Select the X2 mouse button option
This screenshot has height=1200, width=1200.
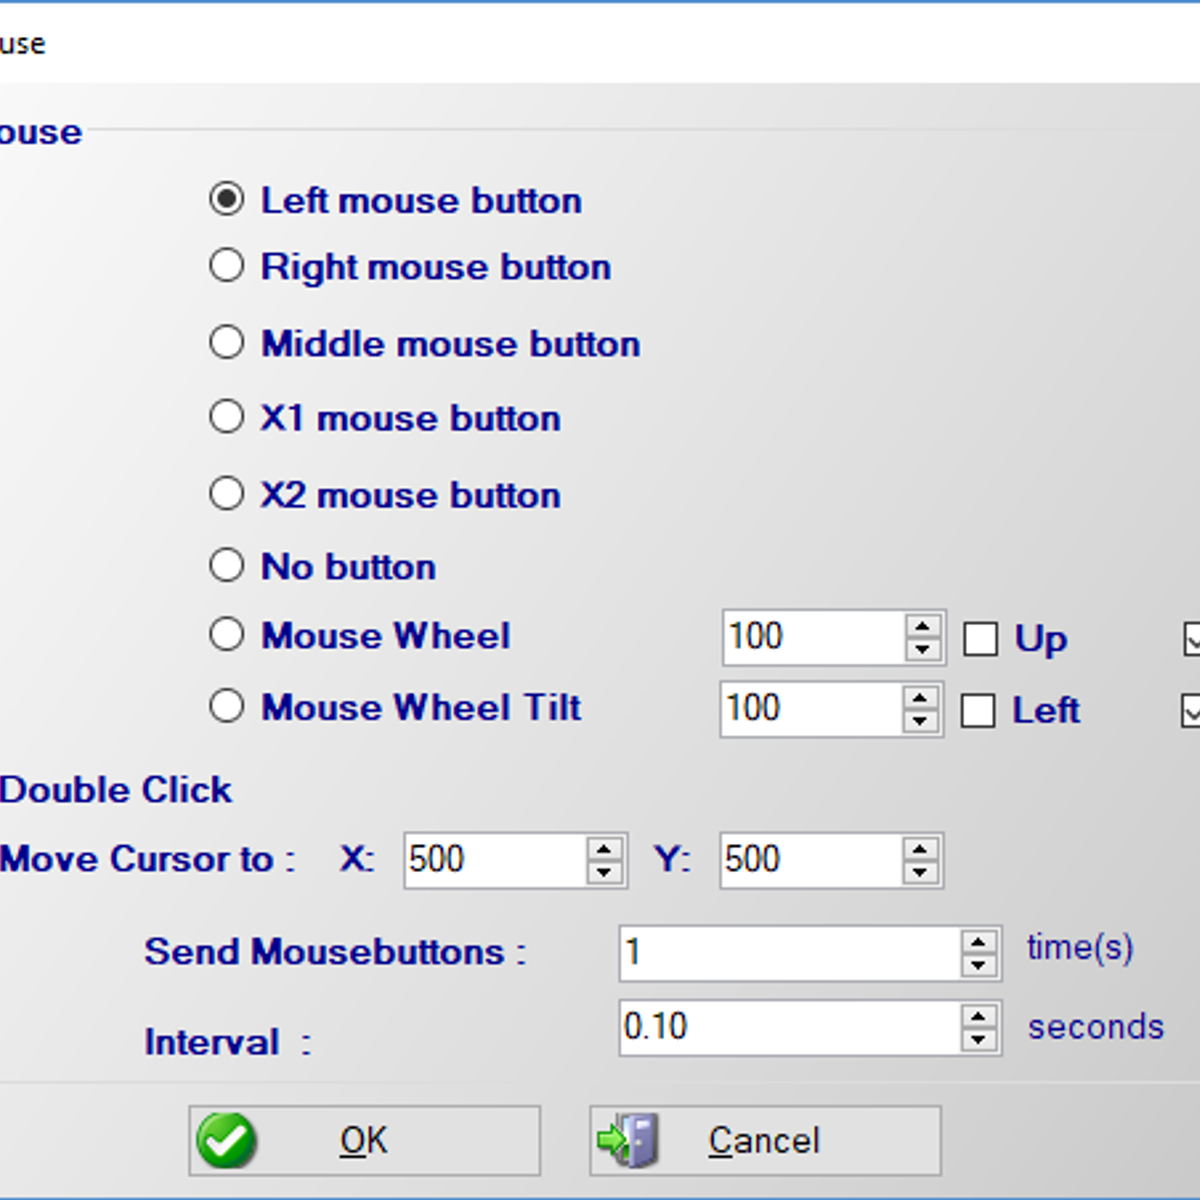(x=227, y=492)
